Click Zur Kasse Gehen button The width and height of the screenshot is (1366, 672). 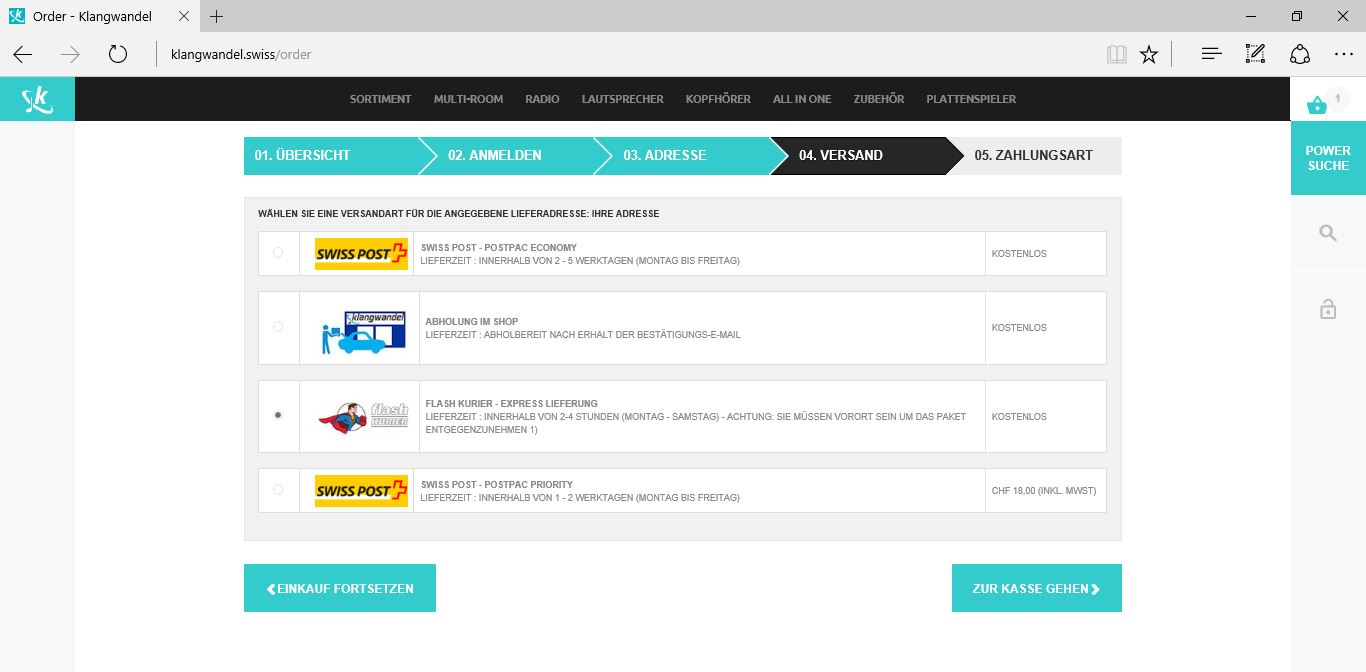(1037, 588)
